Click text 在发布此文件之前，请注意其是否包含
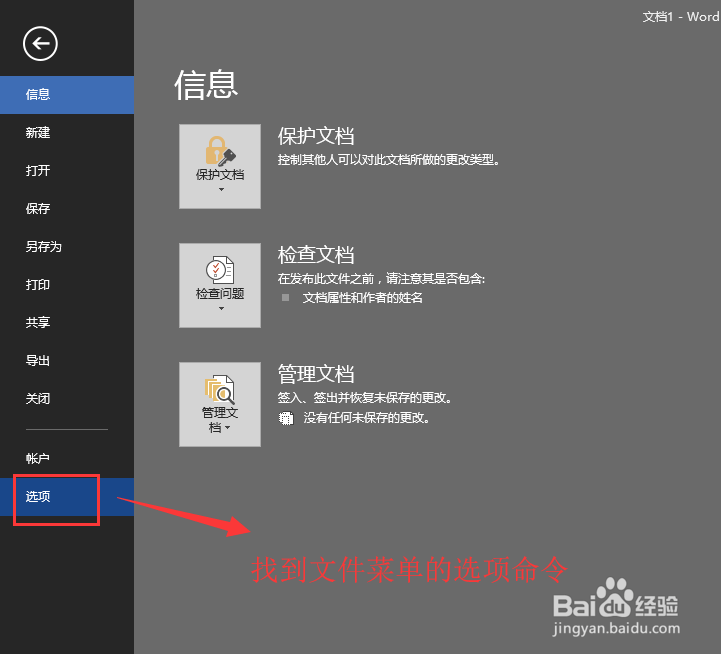 [381, 279]
